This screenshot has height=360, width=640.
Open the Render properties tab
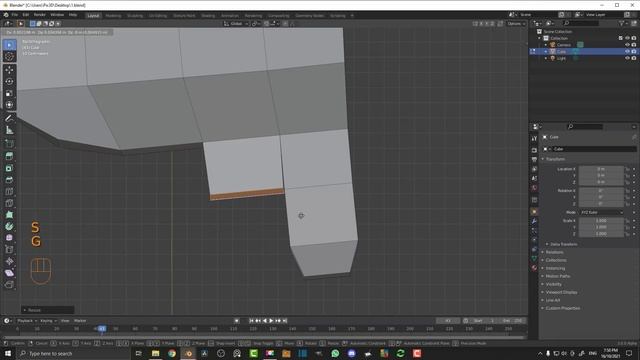pyautogui.click(x=534, y=150)
